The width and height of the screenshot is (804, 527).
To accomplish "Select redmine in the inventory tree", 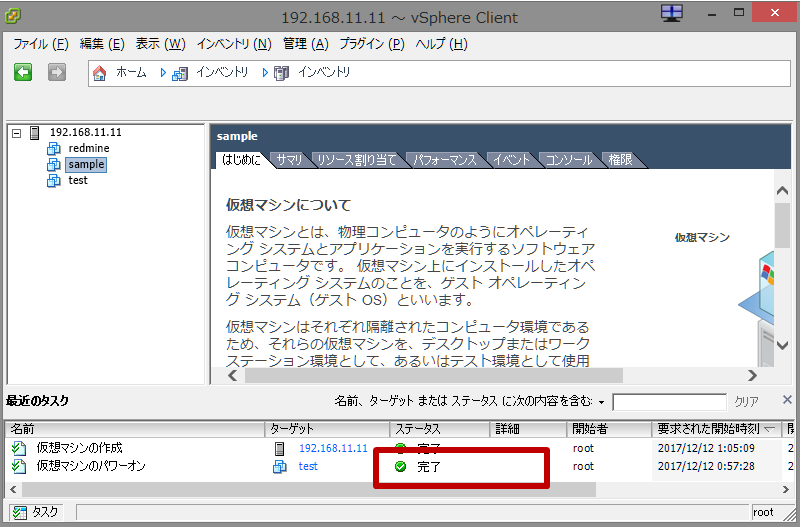I will [89, 149].
